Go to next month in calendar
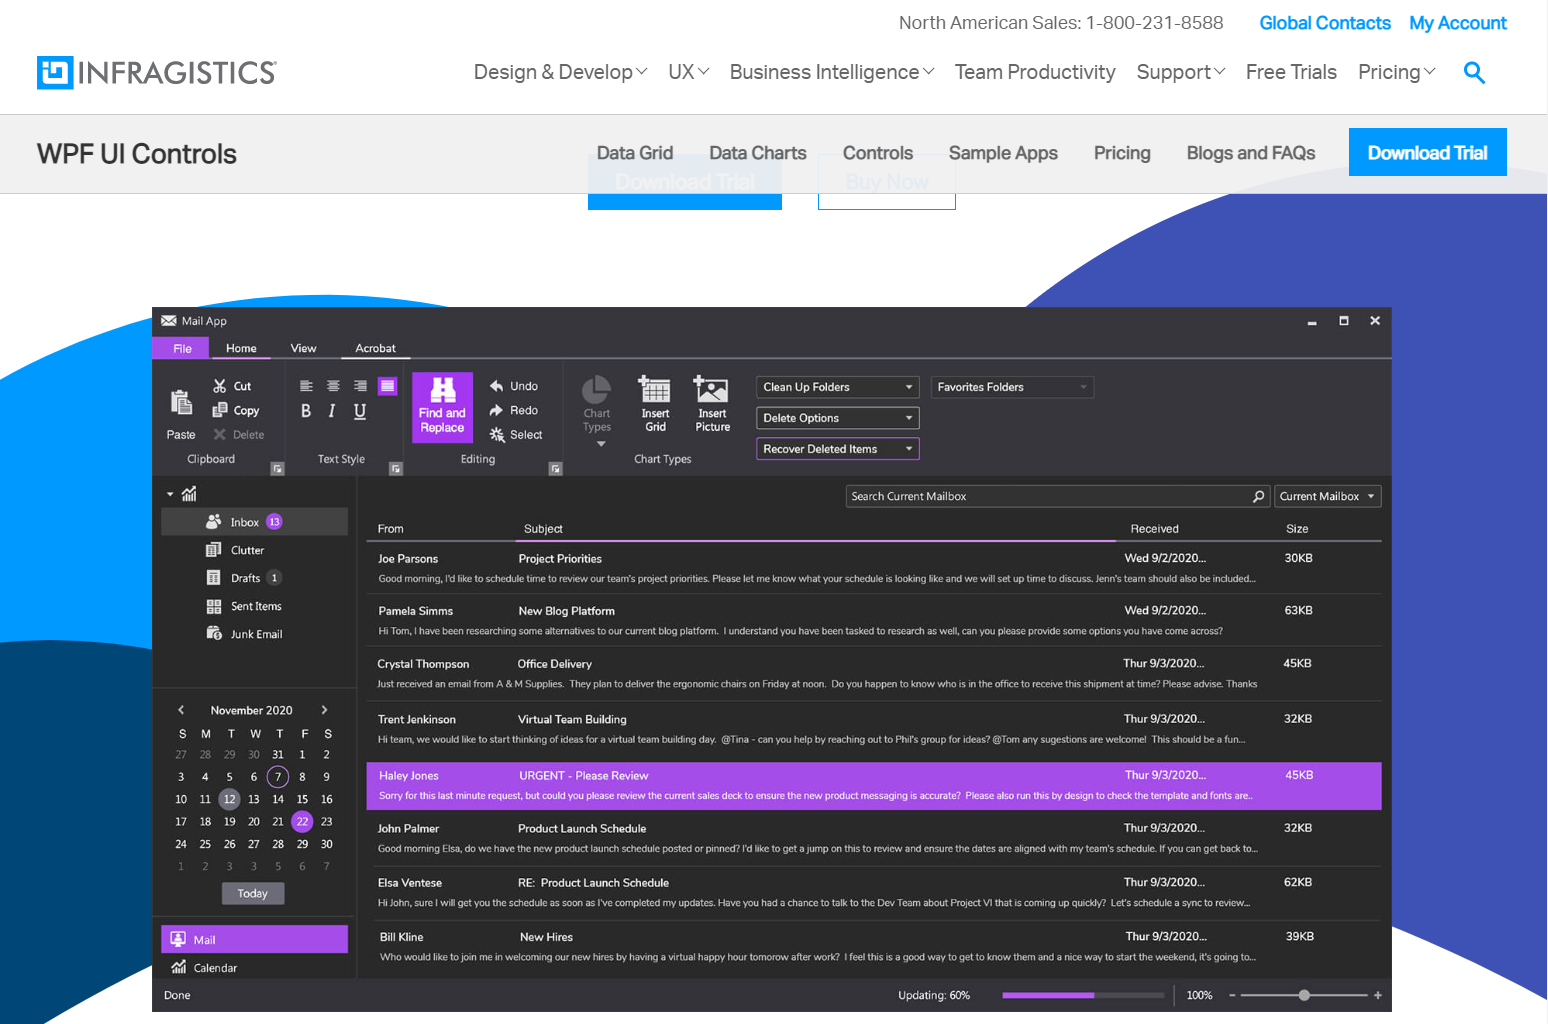Screen dimensions: 1548x1024 pos(324,710)
